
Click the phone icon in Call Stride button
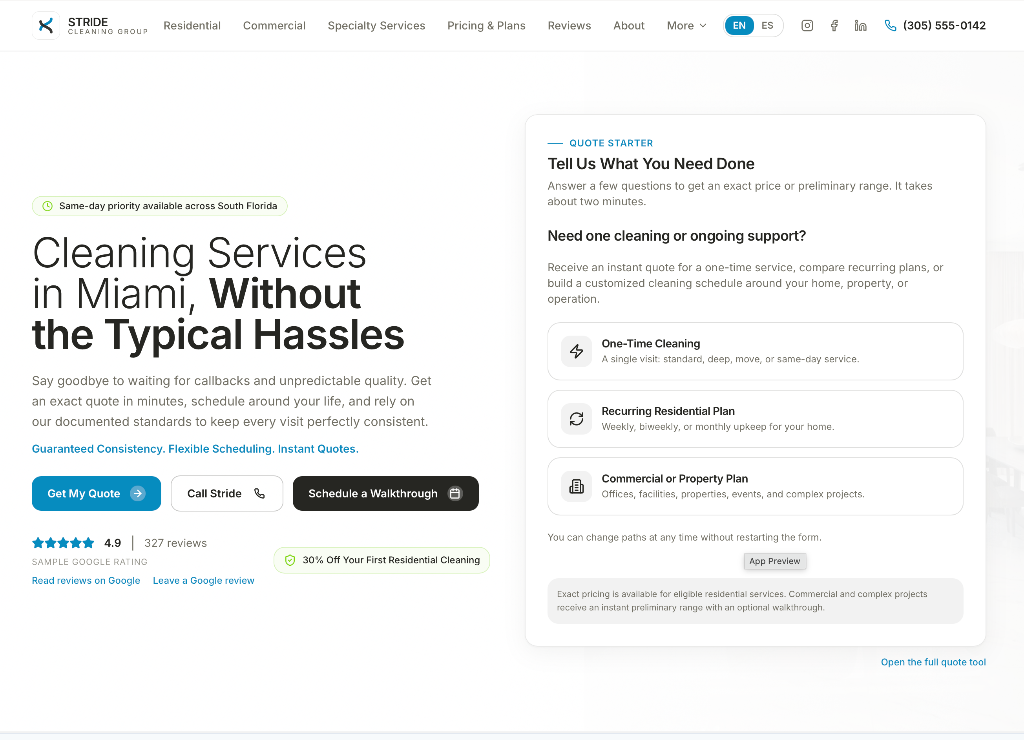(259, 494)
